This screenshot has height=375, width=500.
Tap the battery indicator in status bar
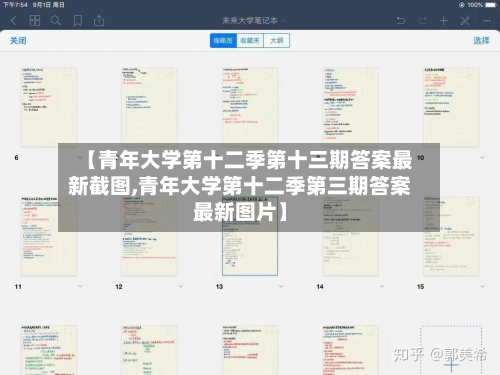pos(491,5)
